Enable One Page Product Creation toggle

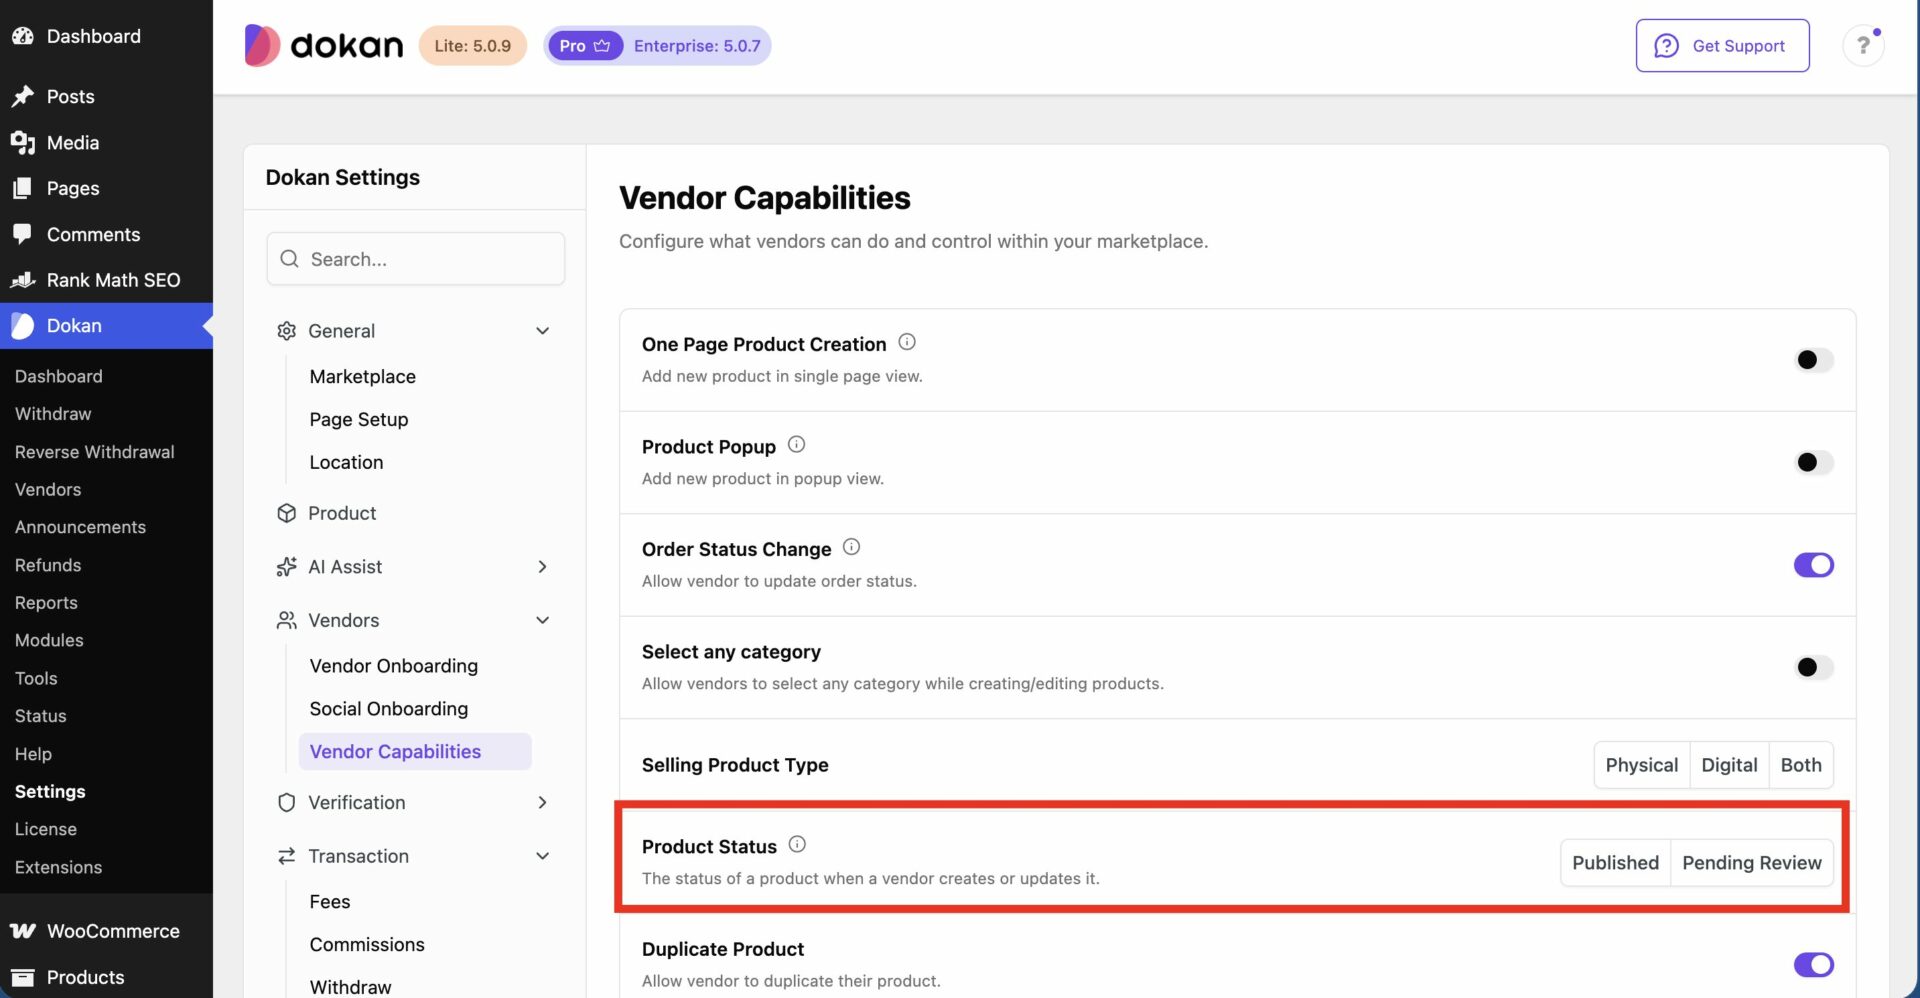[x=1814, y=360]
